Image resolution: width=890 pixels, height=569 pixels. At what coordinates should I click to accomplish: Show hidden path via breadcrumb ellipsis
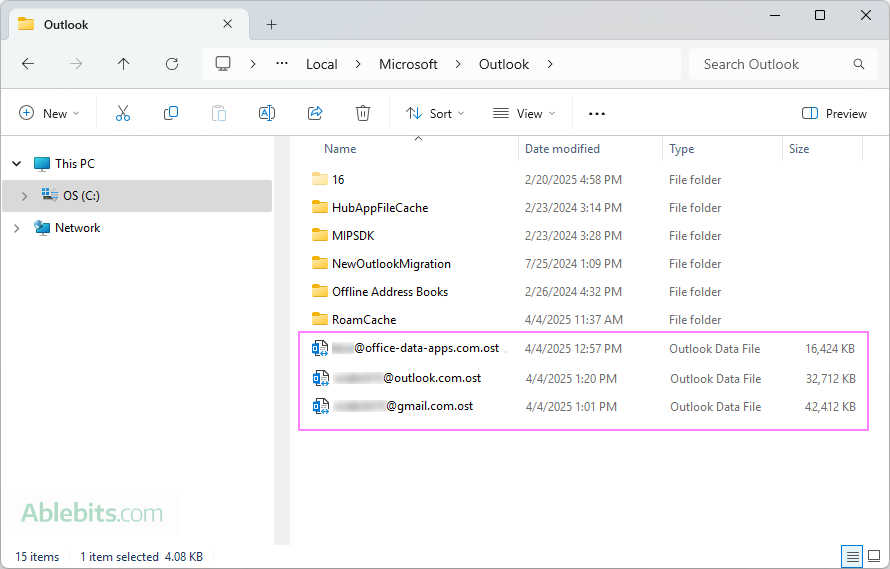(282, 64)
